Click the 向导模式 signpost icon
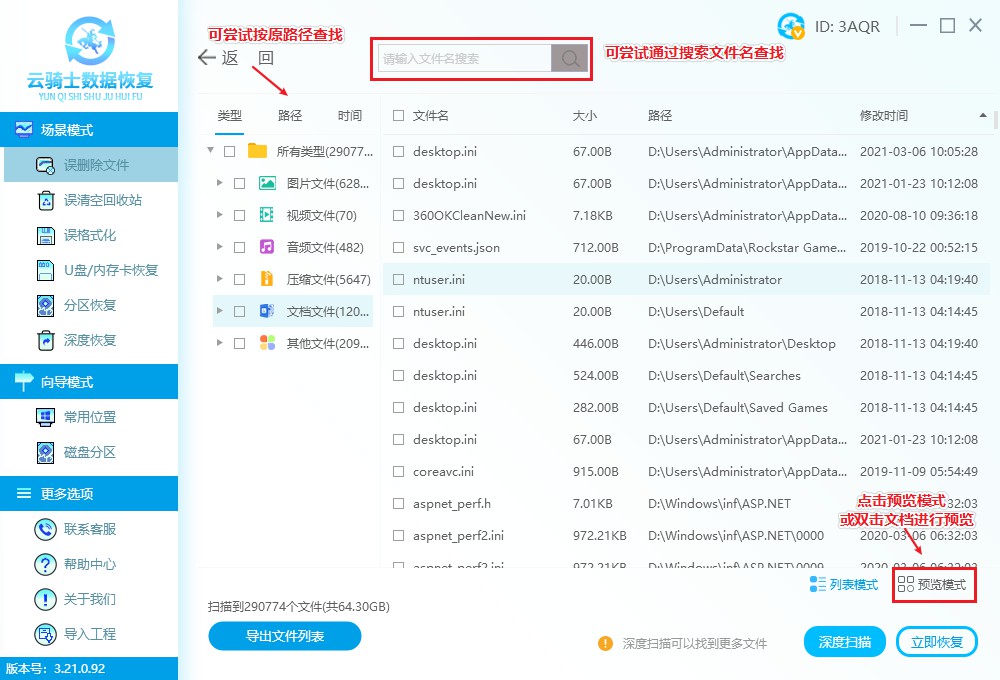The image size is (1000, 680). click(x=24, y=381)
